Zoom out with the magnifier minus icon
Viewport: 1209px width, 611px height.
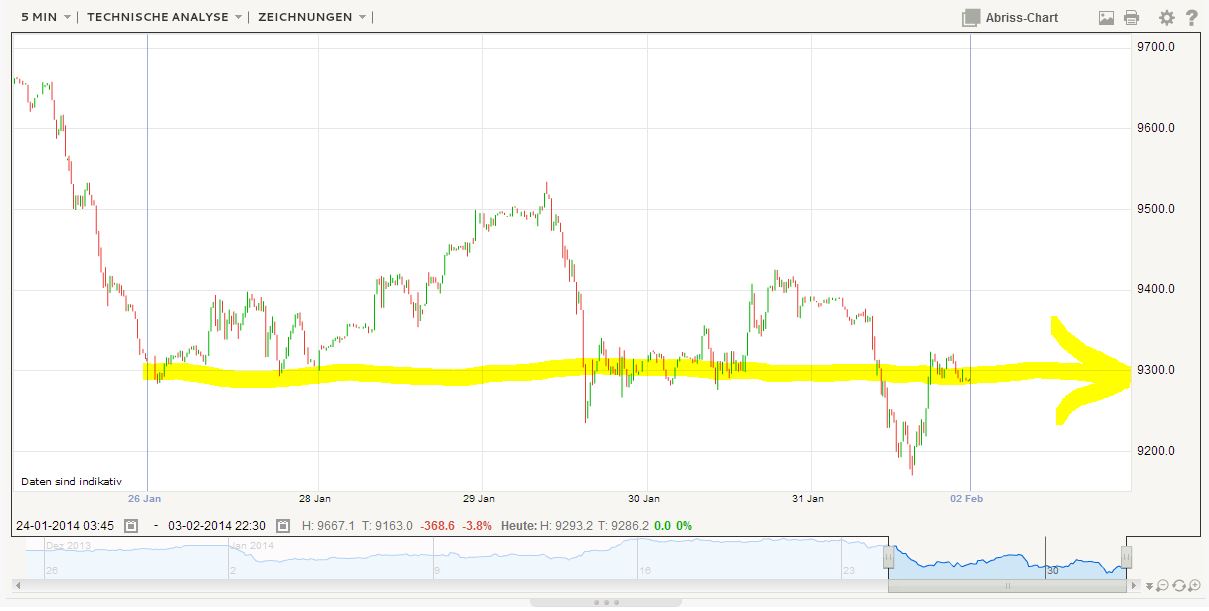pos(1162,585)
